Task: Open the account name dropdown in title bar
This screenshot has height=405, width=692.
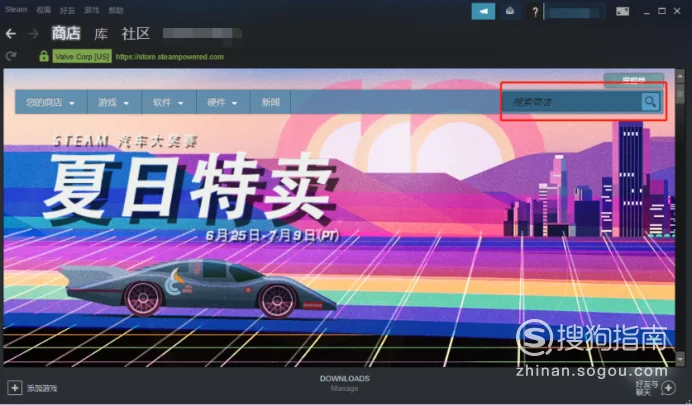Action: (x=575, y=11)
